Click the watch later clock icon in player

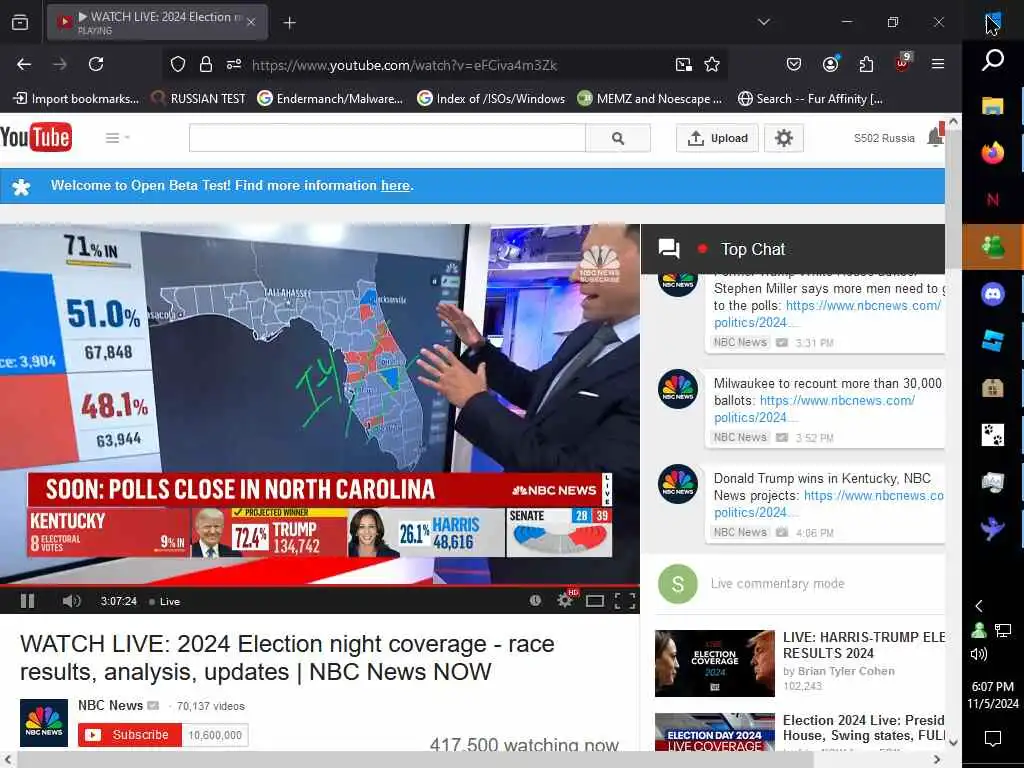pyautogui.click(x=536, y=600)
